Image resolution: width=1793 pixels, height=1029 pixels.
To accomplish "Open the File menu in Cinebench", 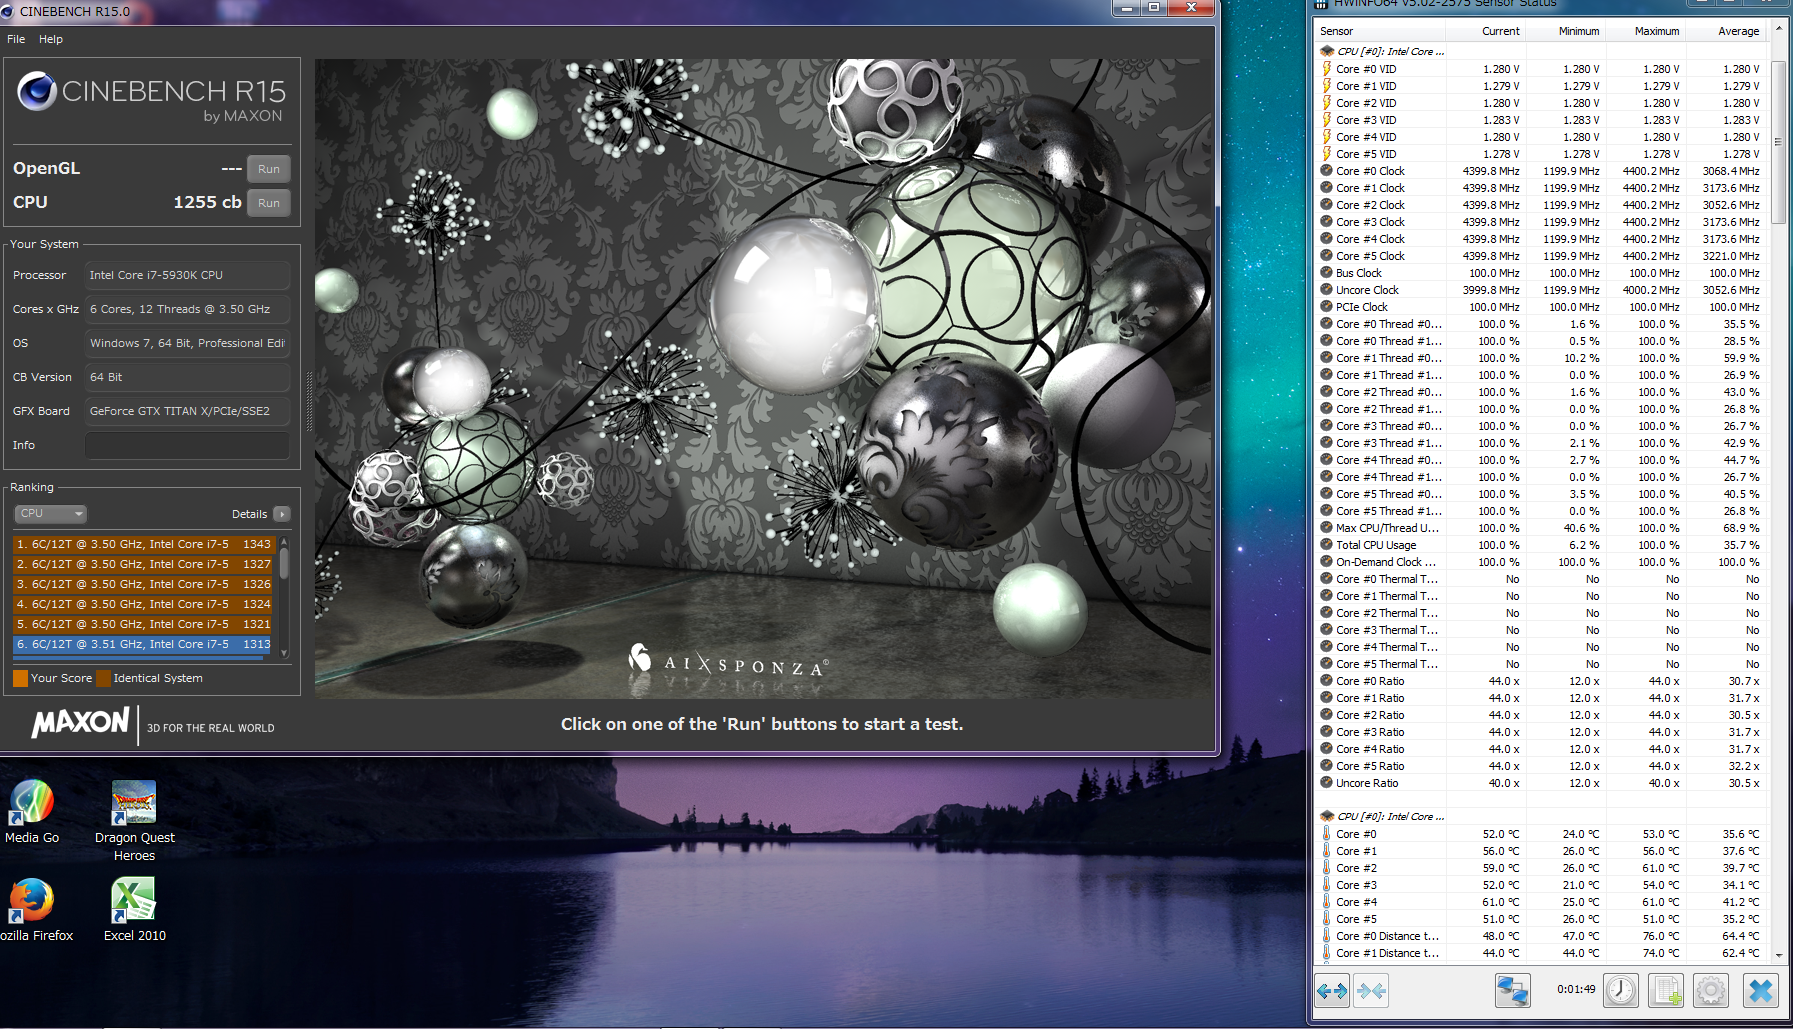I will pos(16,39).
